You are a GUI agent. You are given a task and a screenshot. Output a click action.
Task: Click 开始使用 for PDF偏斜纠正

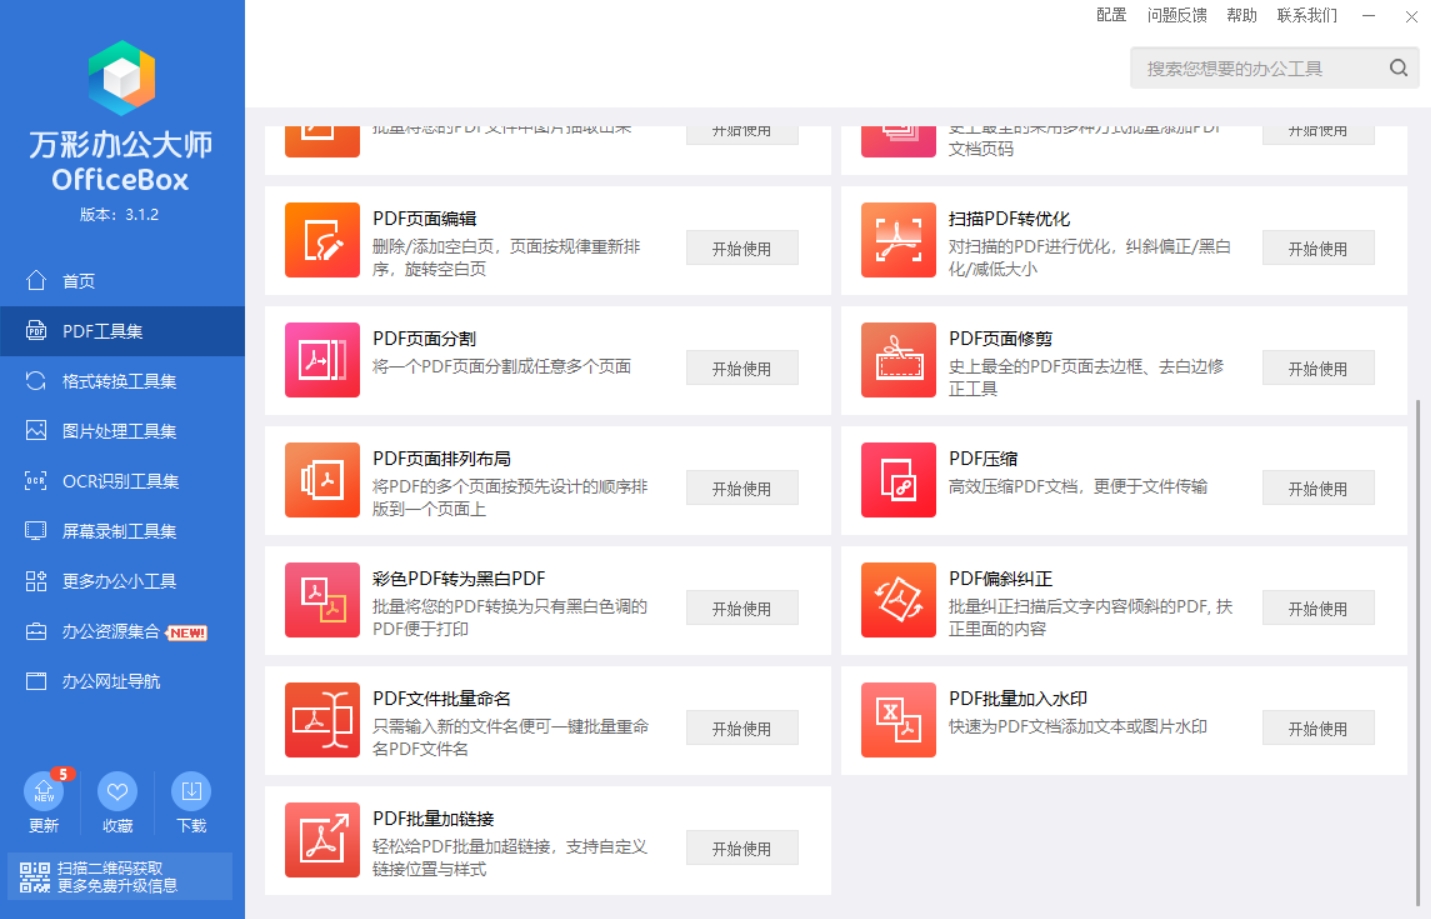click(1318, 608)
